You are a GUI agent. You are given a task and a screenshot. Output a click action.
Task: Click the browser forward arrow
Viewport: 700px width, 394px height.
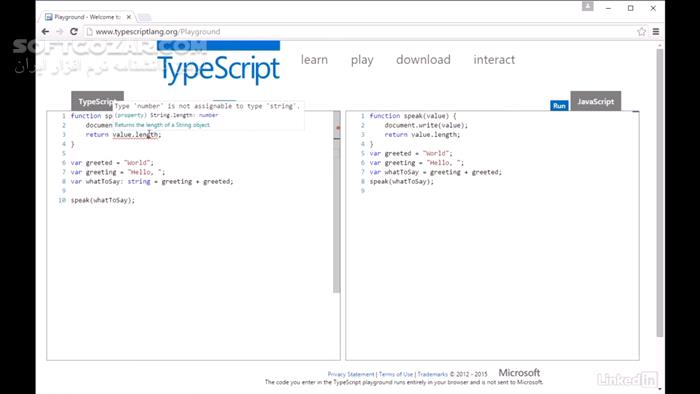[59, 32]
